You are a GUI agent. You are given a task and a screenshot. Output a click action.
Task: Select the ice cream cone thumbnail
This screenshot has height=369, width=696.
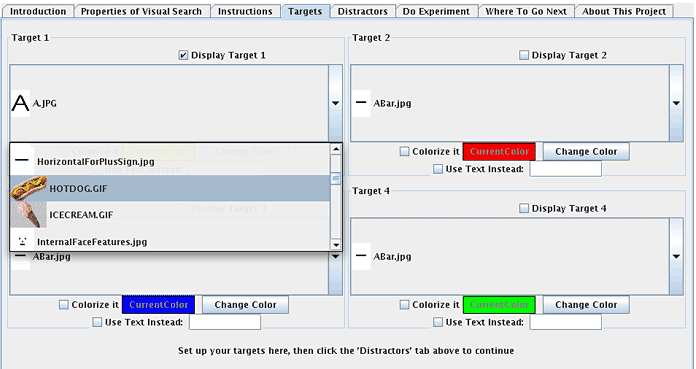(29, 214)
